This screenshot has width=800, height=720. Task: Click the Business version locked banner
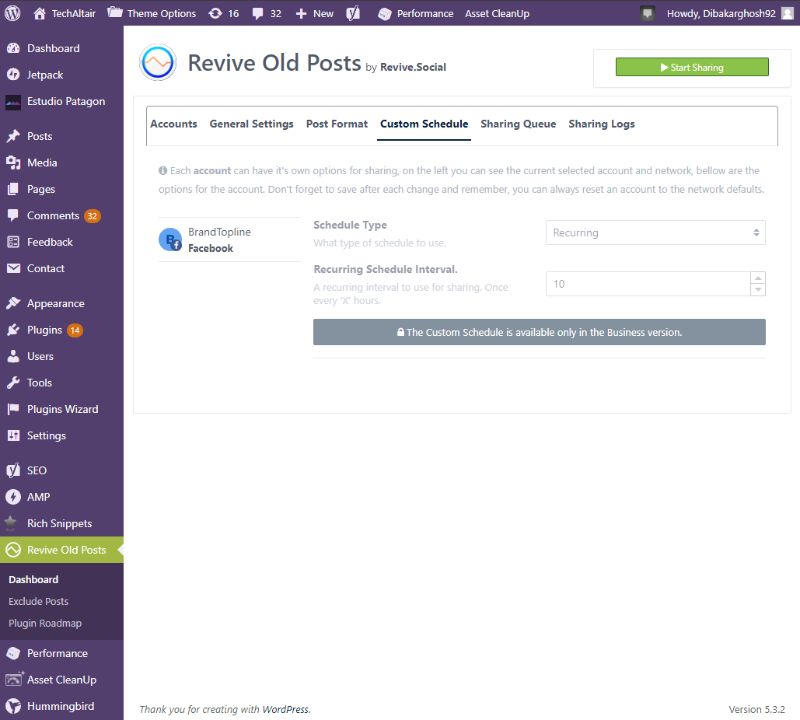pos(539,332)
